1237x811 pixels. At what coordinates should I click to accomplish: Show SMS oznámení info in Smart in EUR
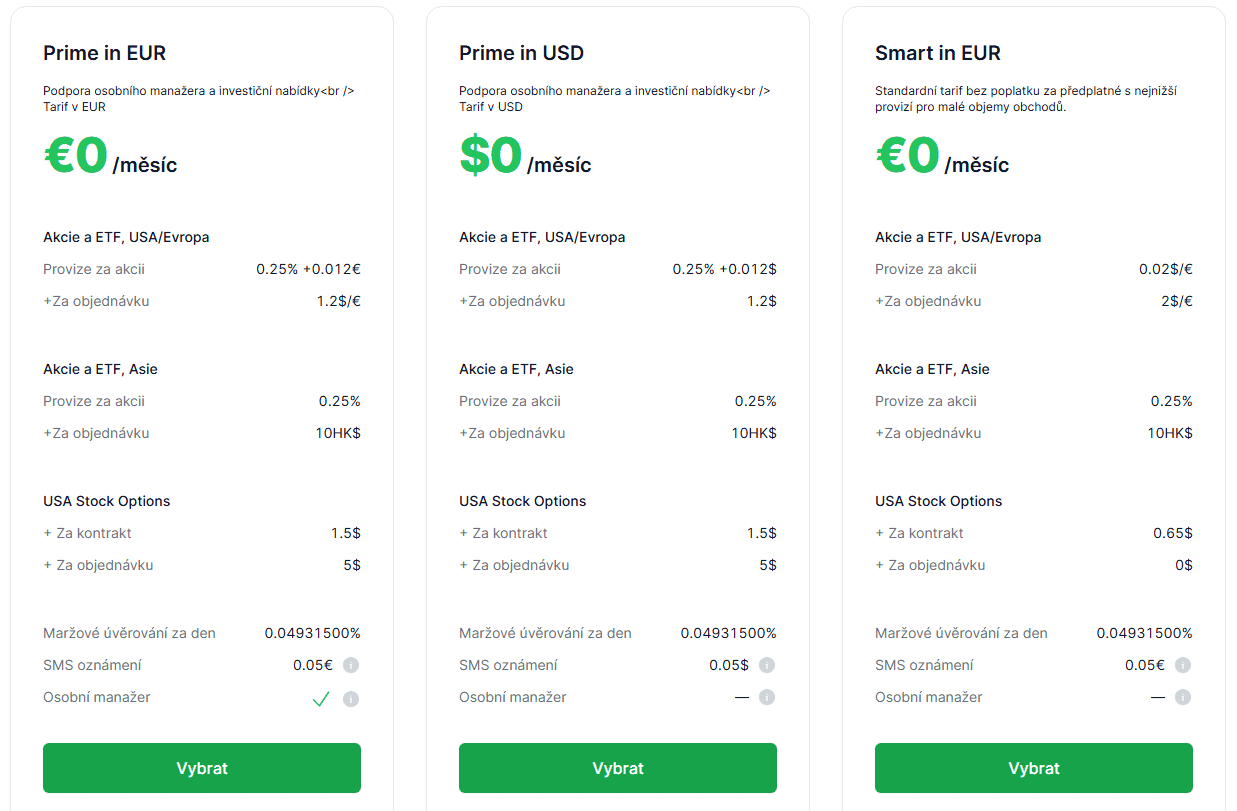click(1183, 665)
